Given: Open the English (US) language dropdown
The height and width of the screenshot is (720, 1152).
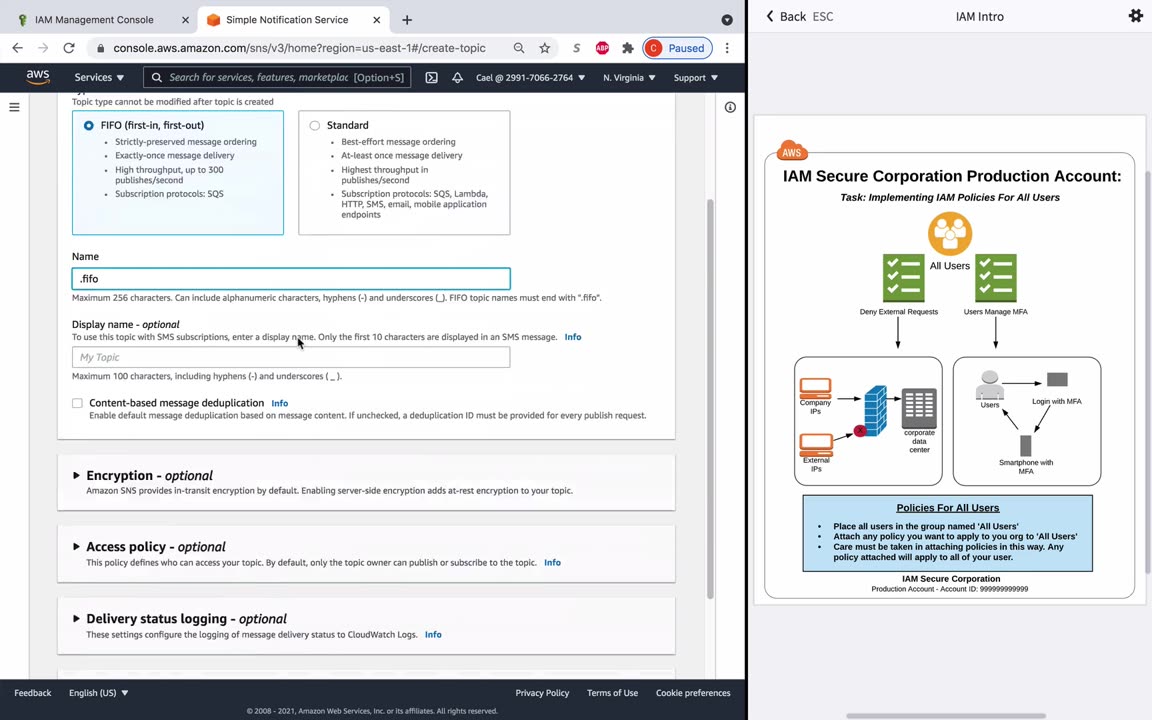Looking at the screenshot, I should [x=98, y=693].
